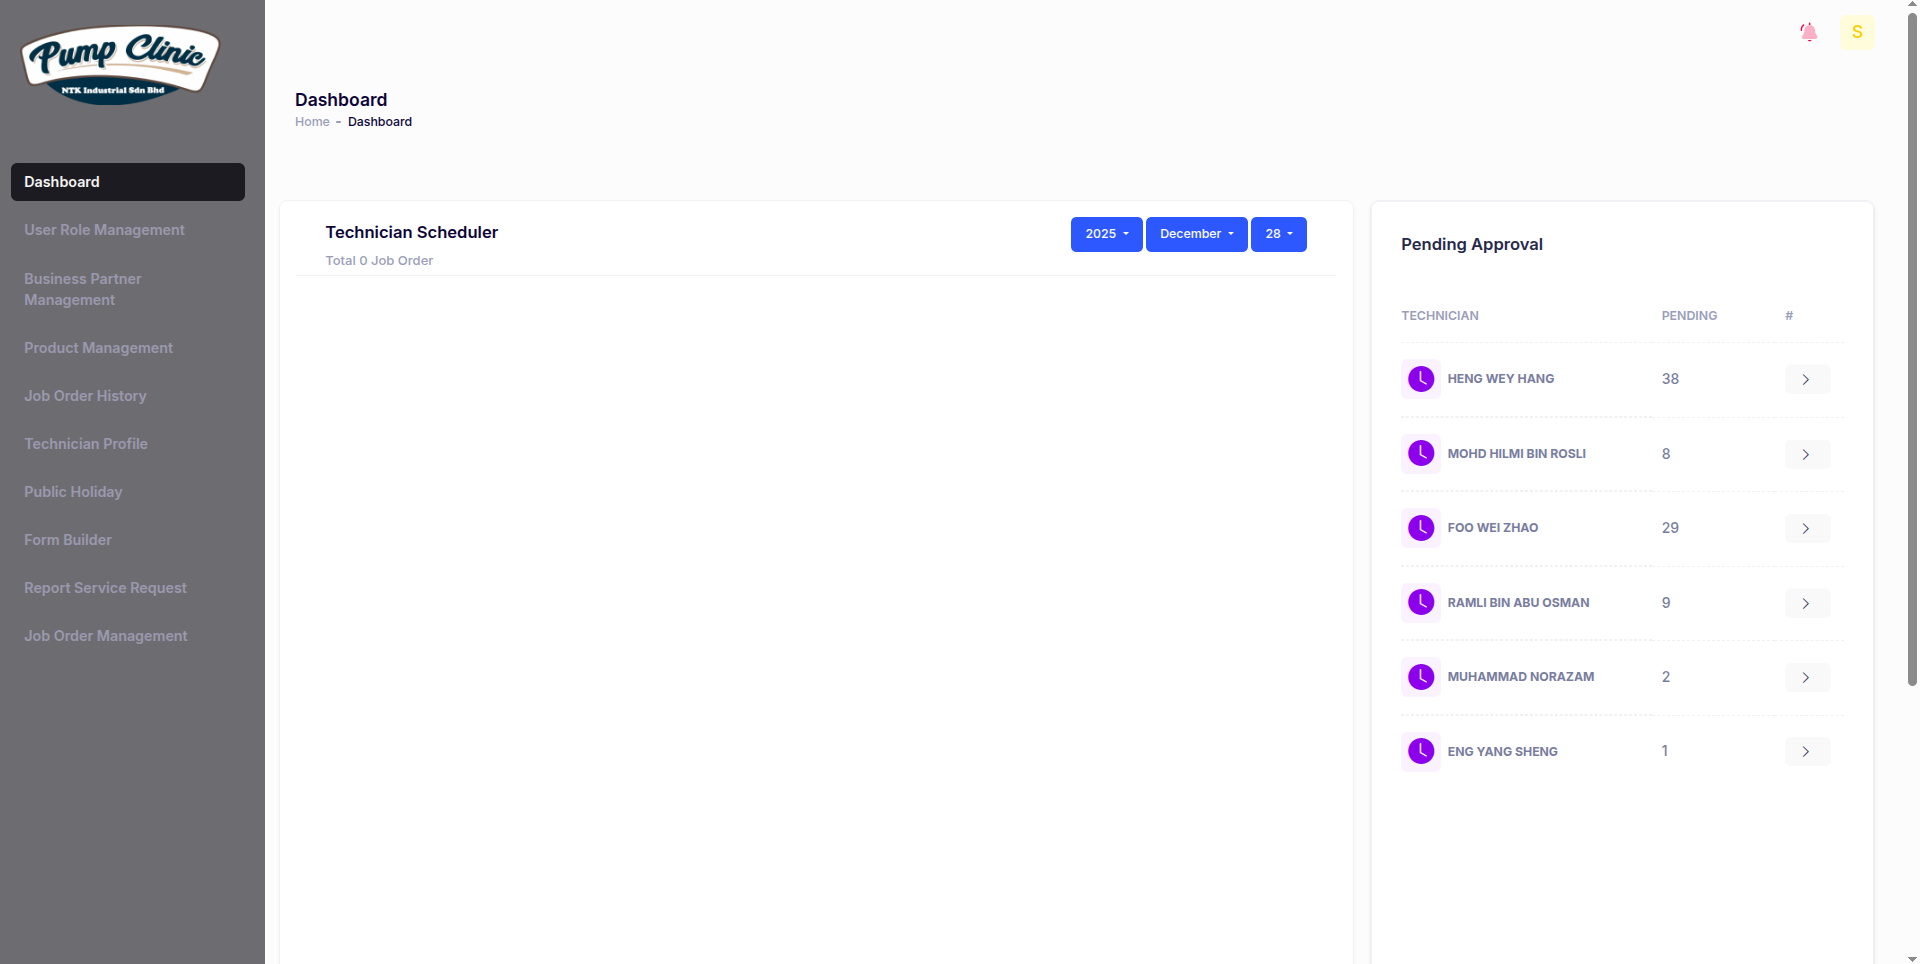This screenshot has width=1920, height=964.
Task: Click technician name RAMLI BIN ABU OSMAN
Action: [x=1518, y=603]
